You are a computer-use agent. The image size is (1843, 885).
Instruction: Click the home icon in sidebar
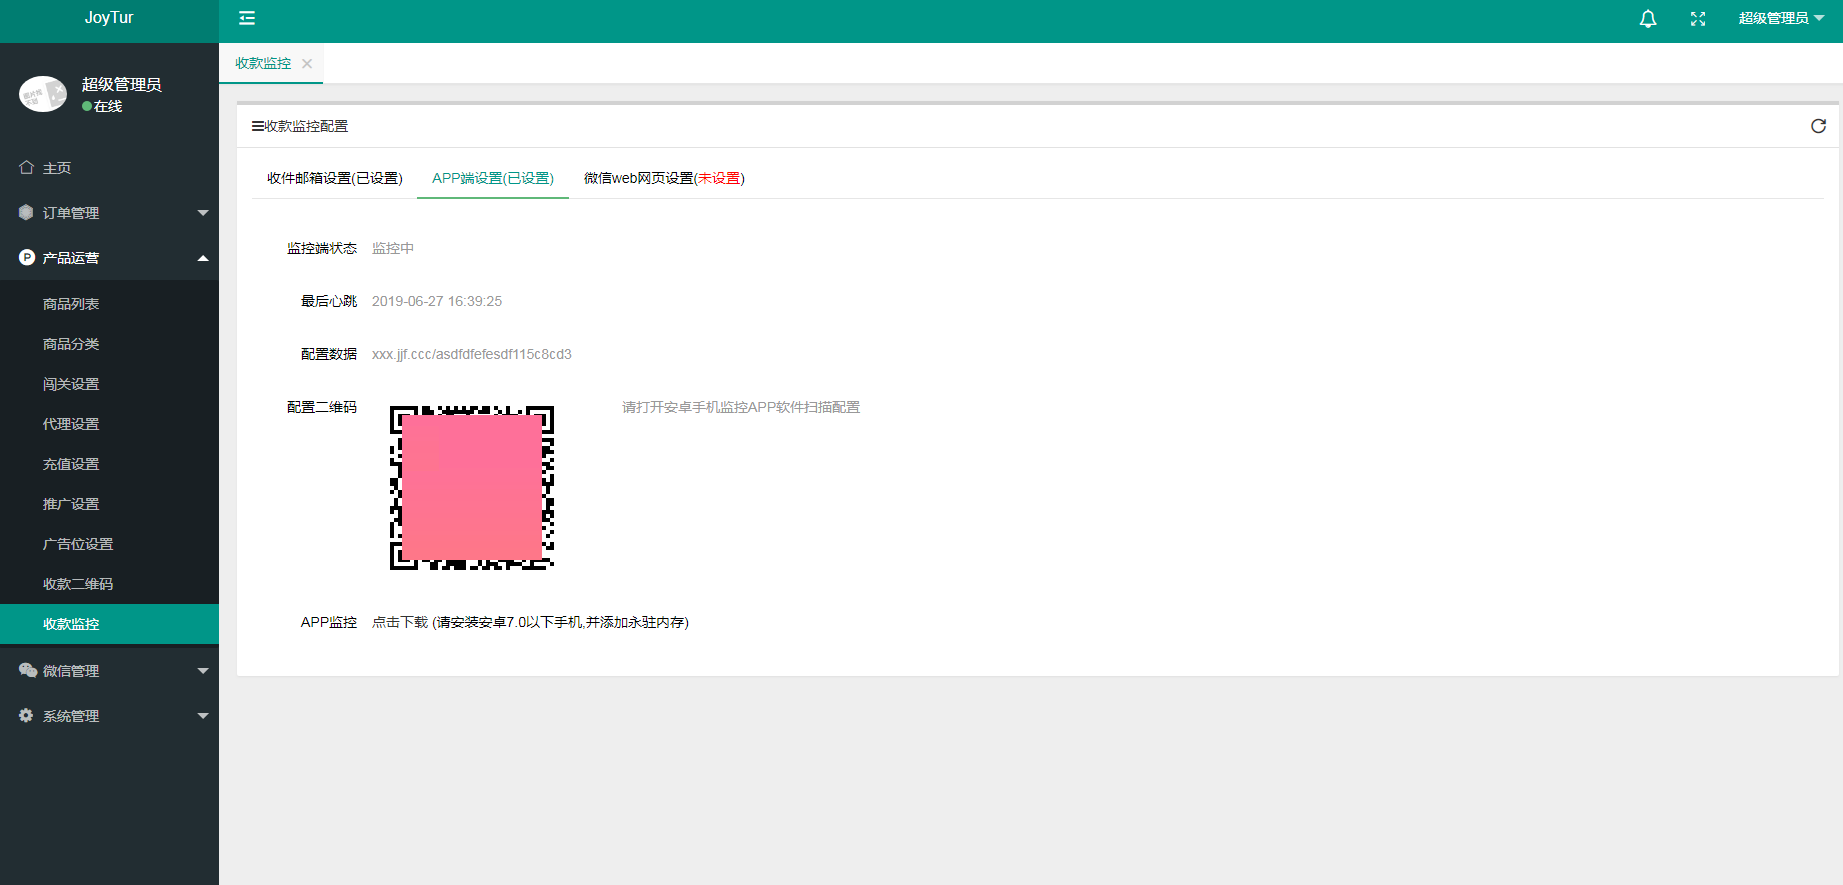26,167
